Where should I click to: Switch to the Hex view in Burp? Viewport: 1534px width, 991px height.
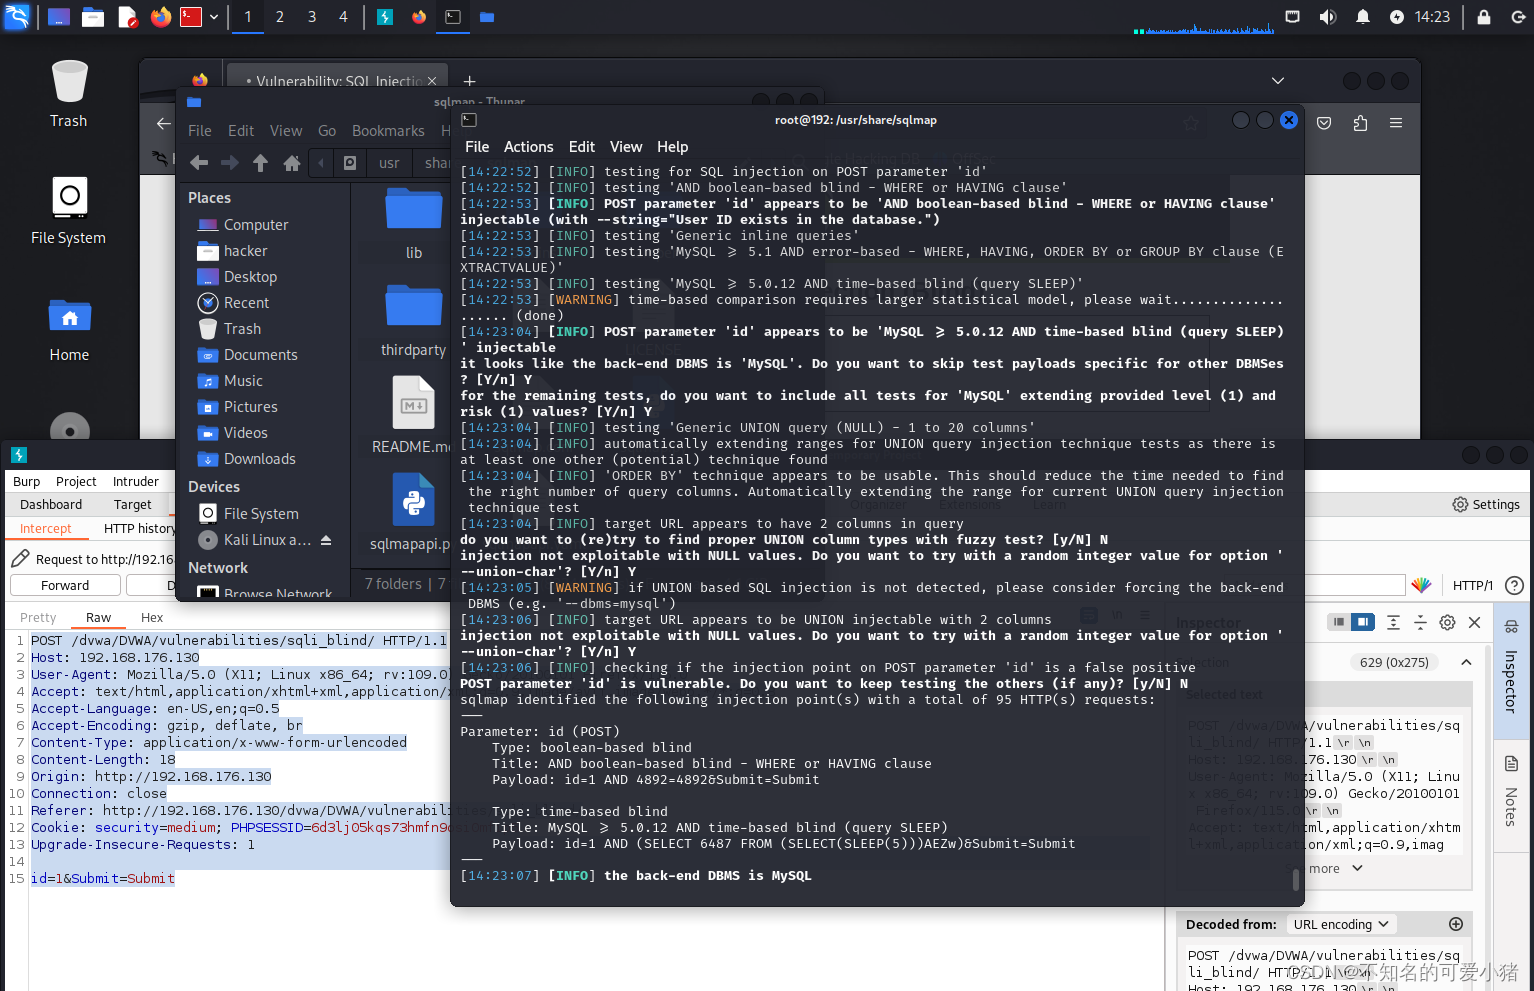coord(152,618)
